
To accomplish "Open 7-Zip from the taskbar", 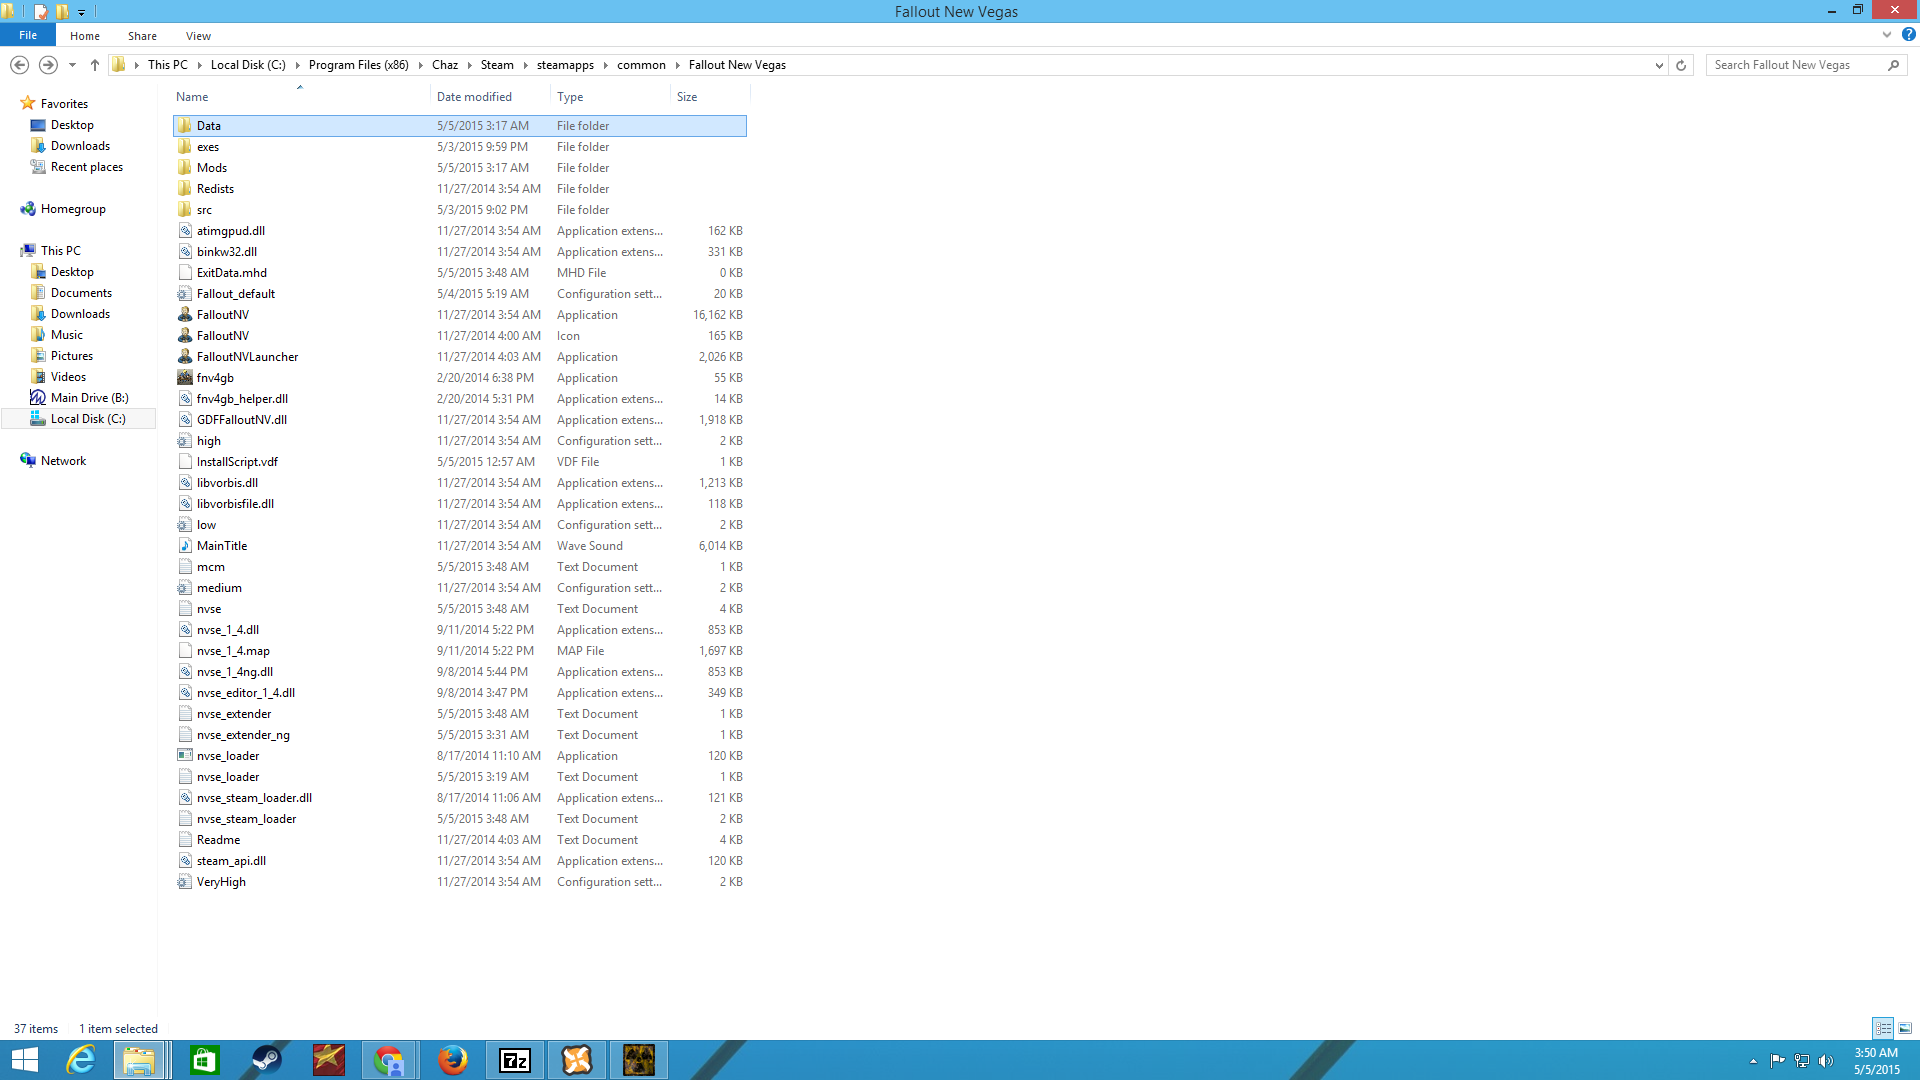I will (515, 1060).
